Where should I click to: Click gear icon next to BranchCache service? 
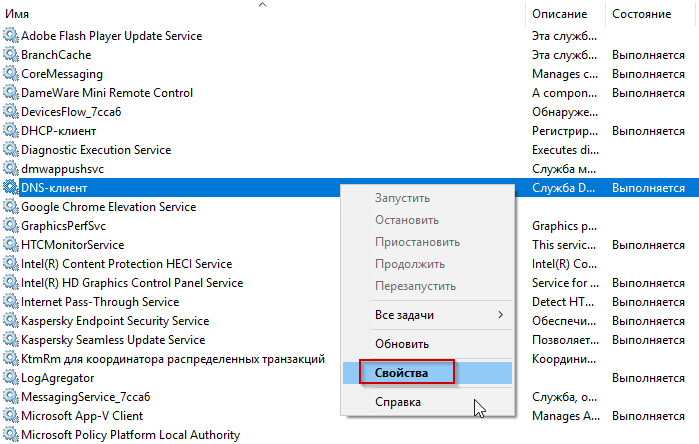click(11, 55)
